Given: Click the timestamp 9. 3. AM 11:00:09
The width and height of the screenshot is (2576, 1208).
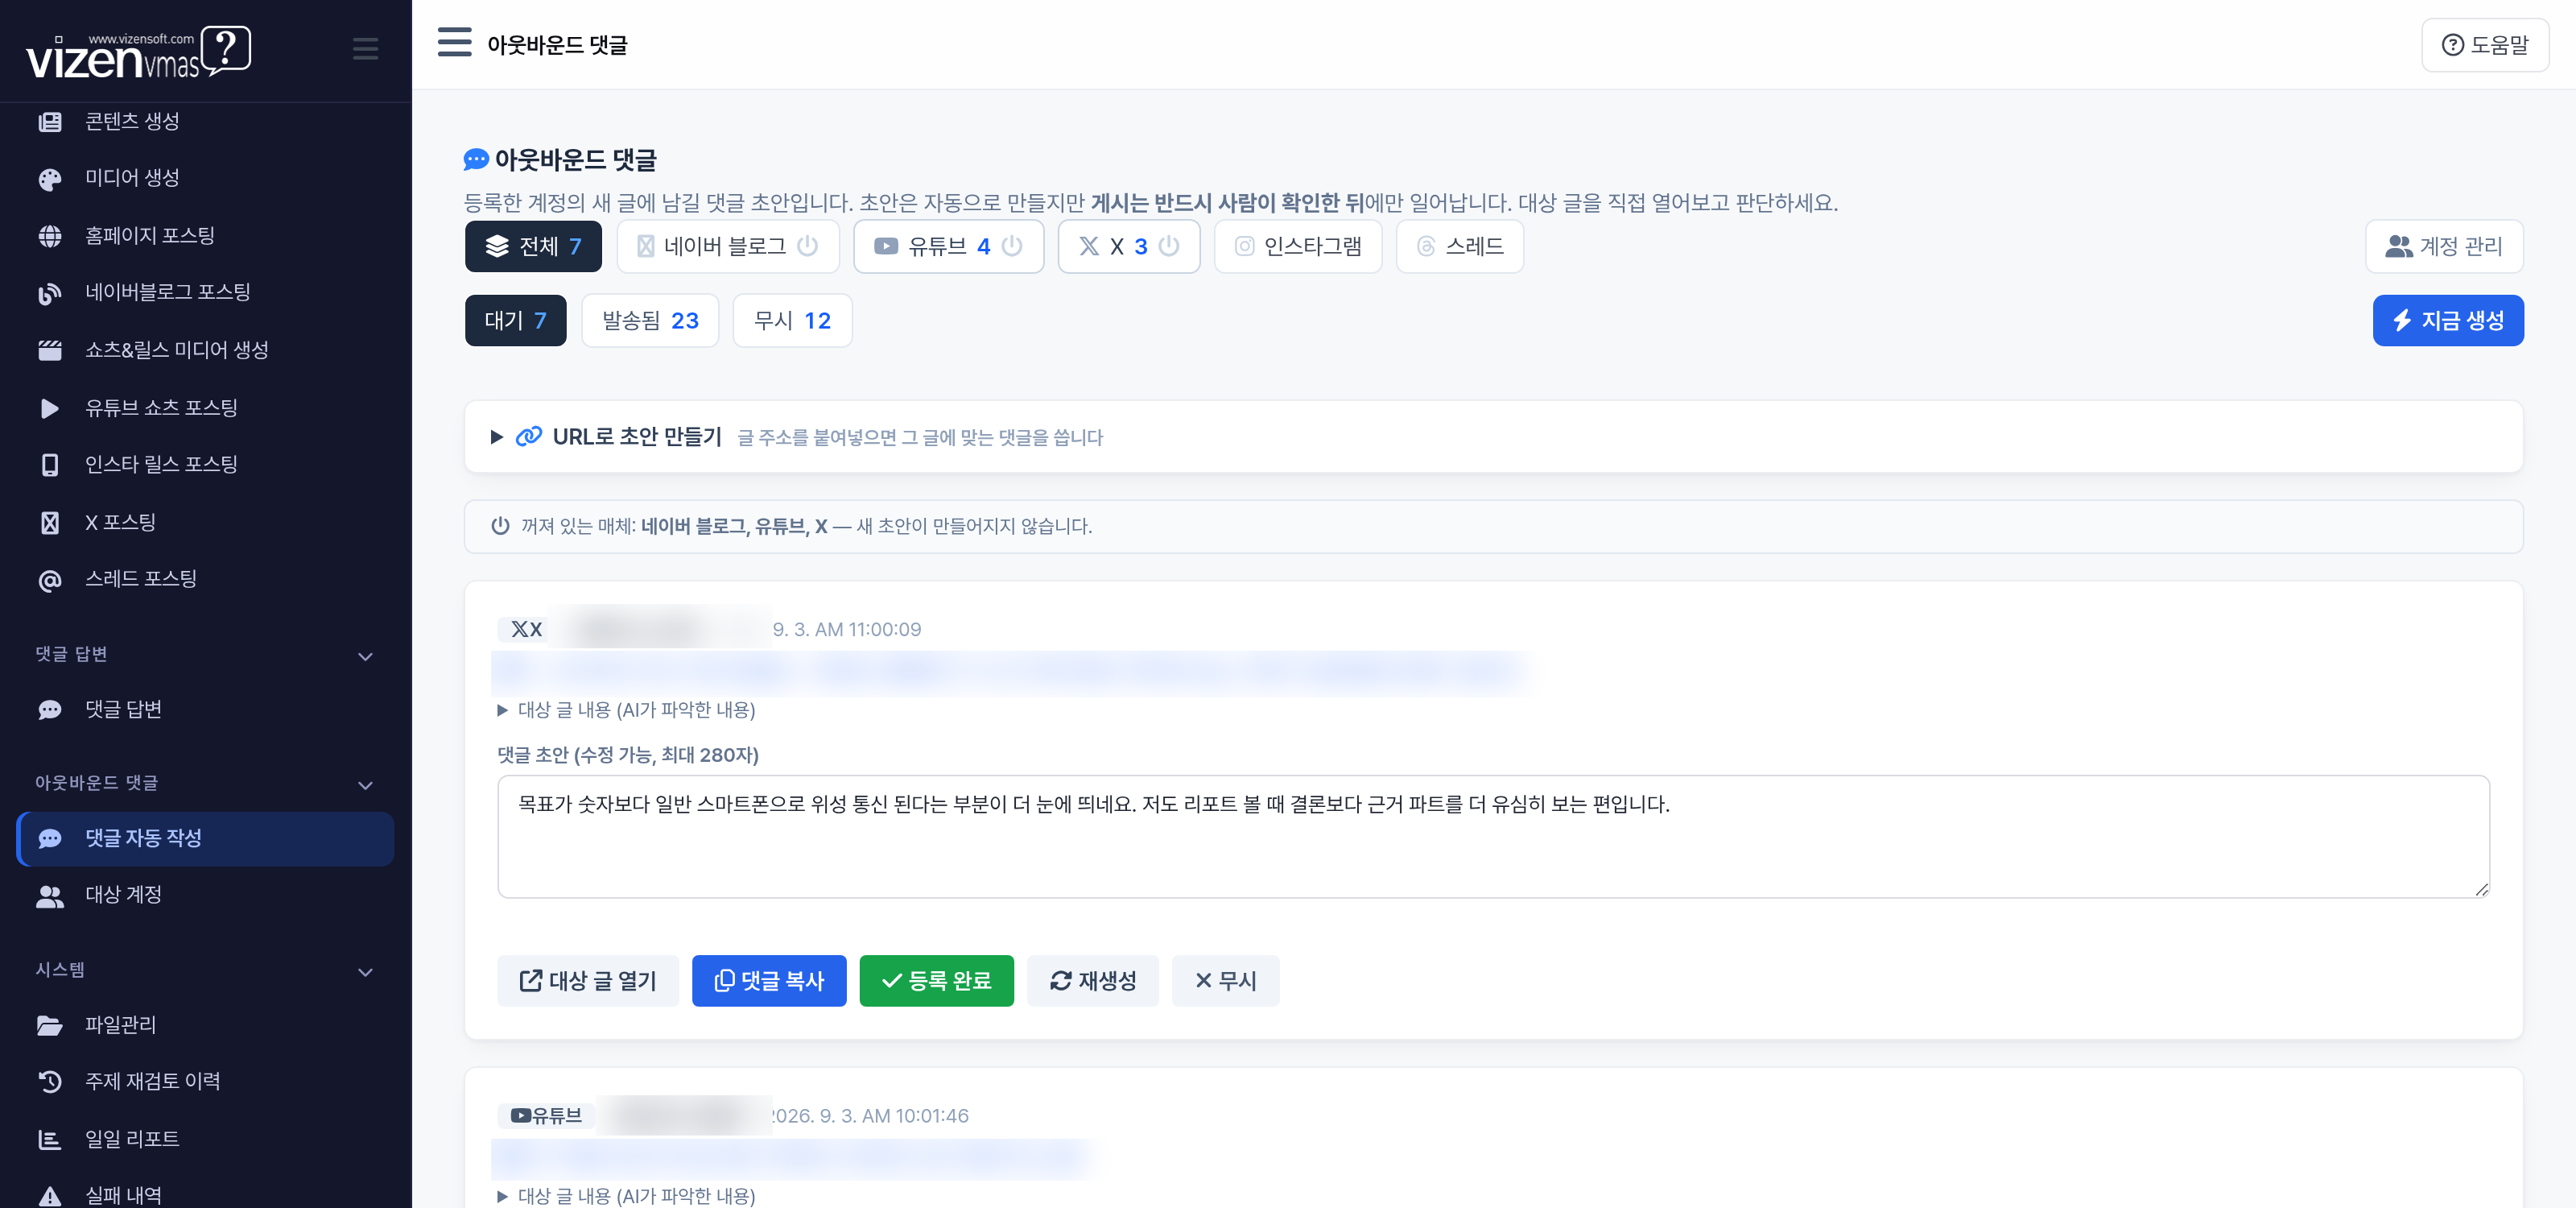Looking at the screenshot, I should click(846, 629).
